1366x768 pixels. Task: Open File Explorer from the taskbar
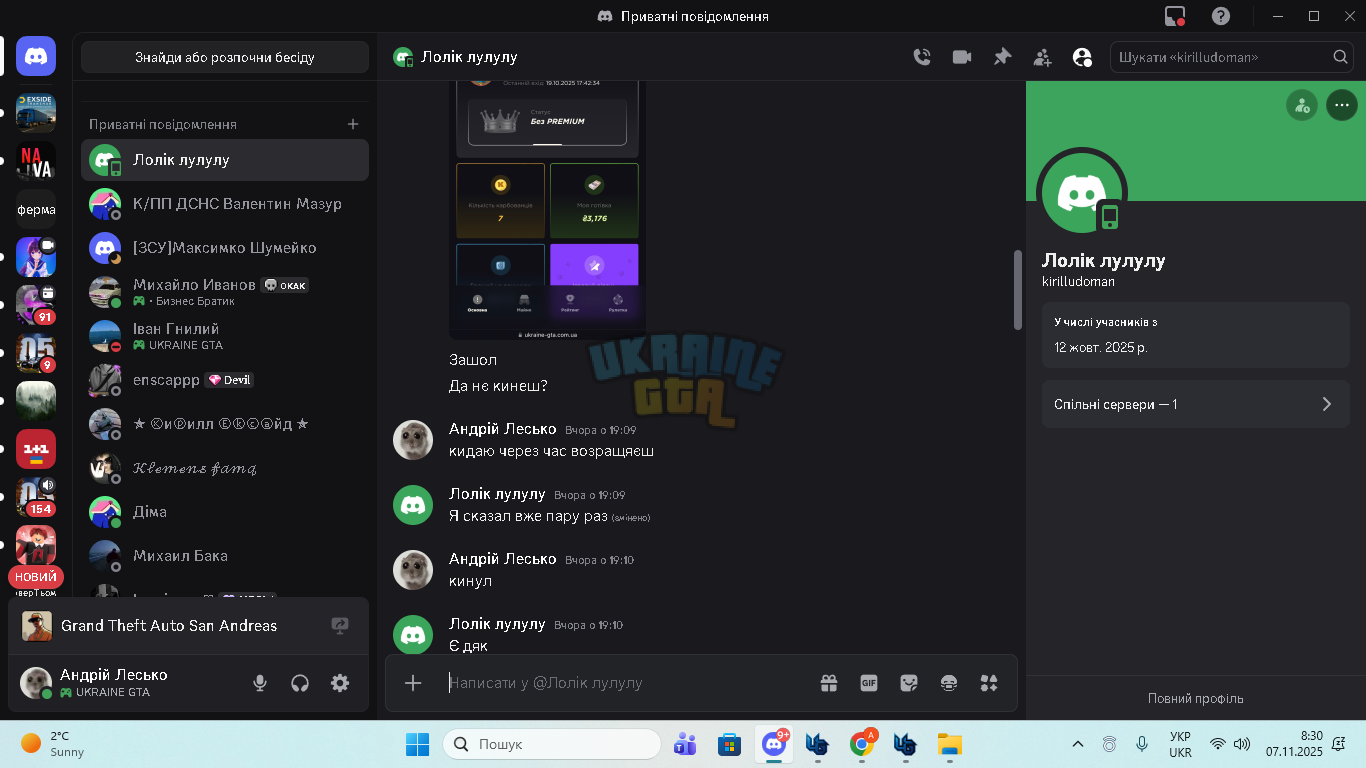pos(949,744)
